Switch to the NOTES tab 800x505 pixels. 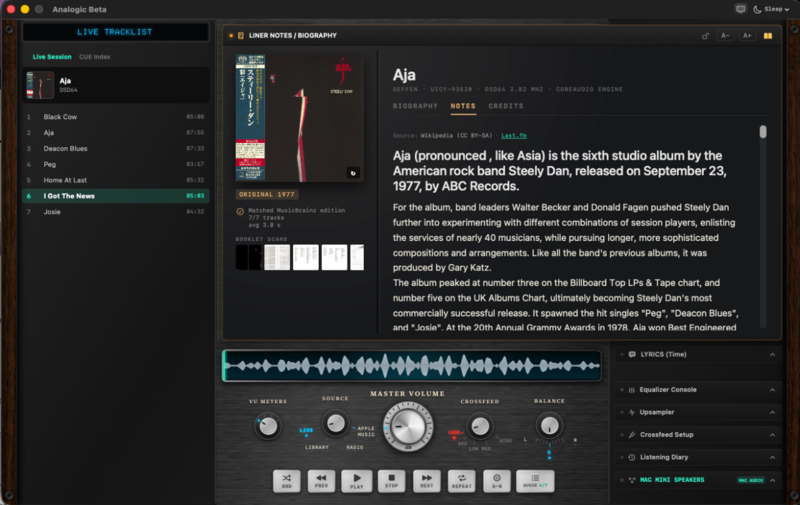click(x=463, y=106)
